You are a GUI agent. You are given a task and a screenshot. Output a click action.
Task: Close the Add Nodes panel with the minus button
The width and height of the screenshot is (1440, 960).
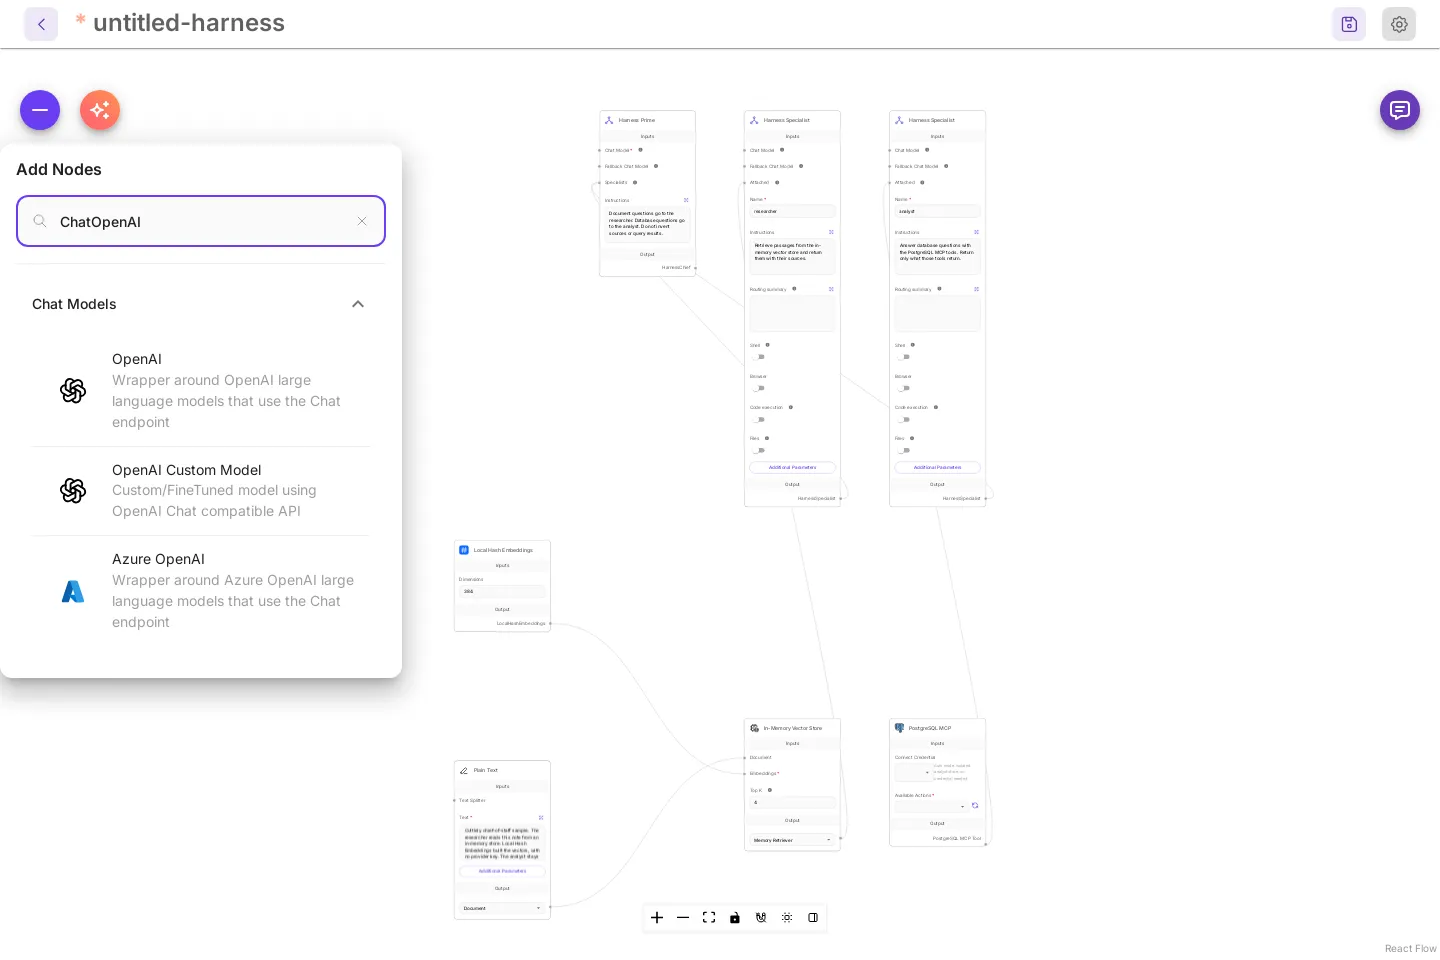40,110
